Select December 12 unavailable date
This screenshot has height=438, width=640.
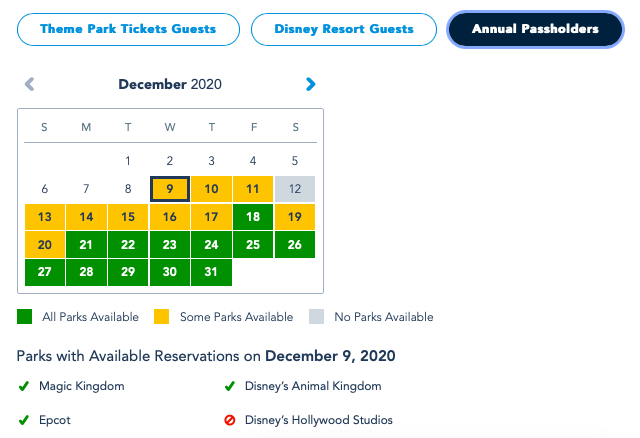tap(295, 189)
